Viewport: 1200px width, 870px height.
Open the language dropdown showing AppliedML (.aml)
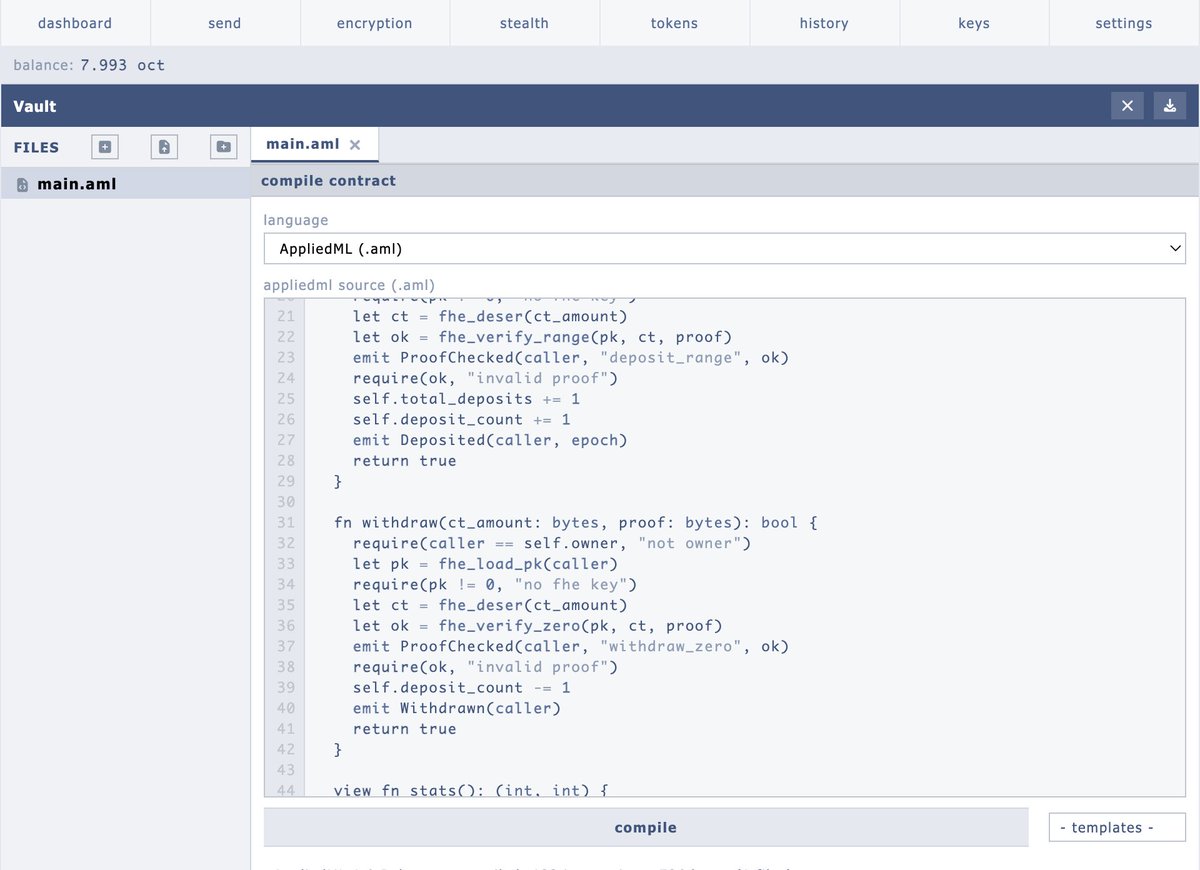(725, 249)
